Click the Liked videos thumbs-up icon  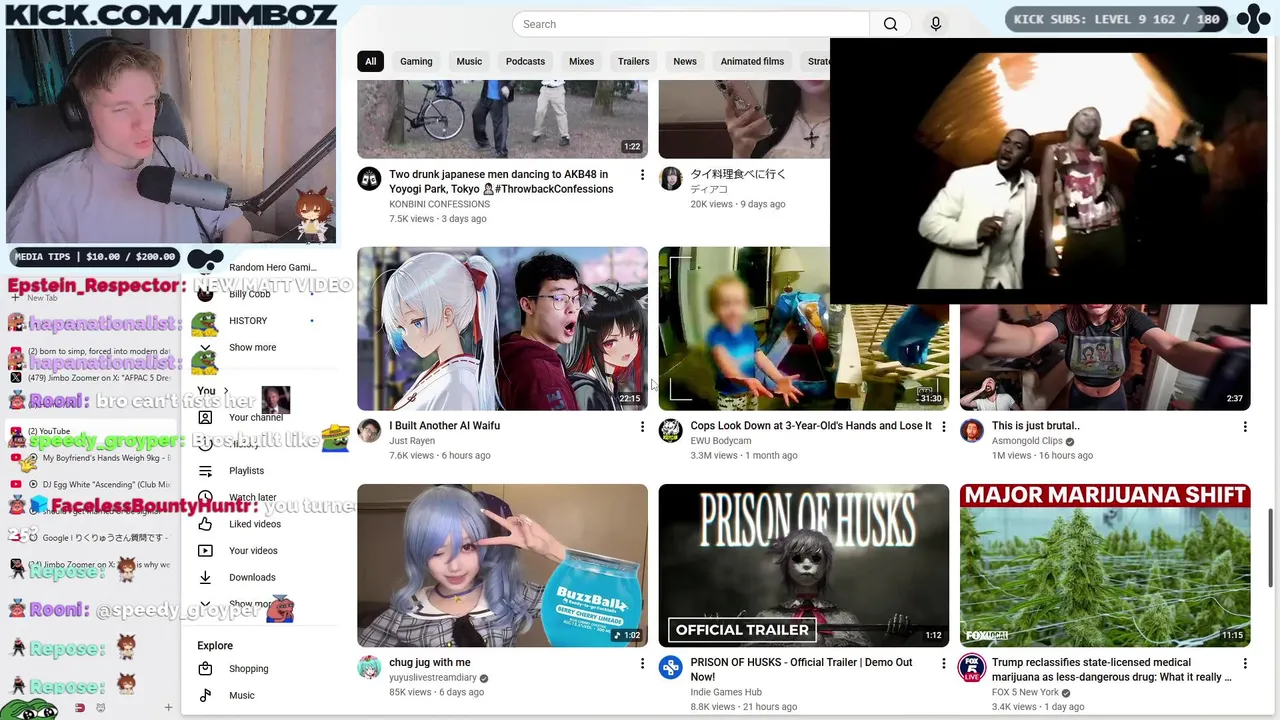click(205, 524)
